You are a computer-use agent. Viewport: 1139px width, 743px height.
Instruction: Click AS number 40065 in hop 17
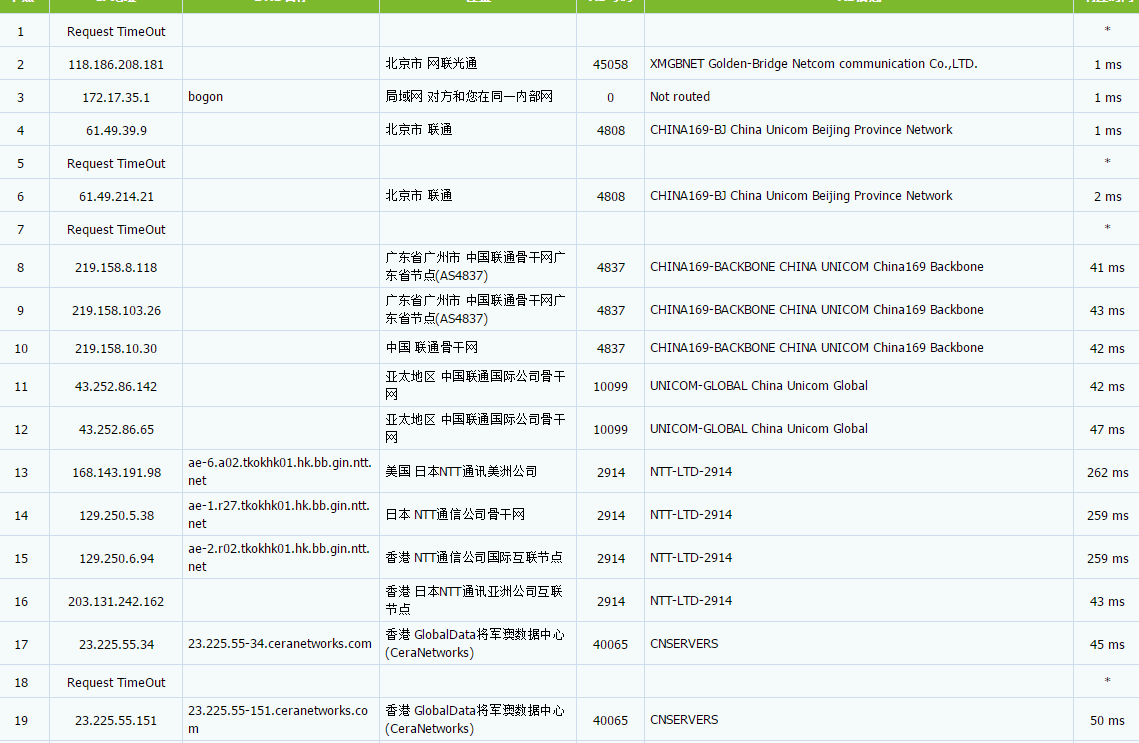610,644
